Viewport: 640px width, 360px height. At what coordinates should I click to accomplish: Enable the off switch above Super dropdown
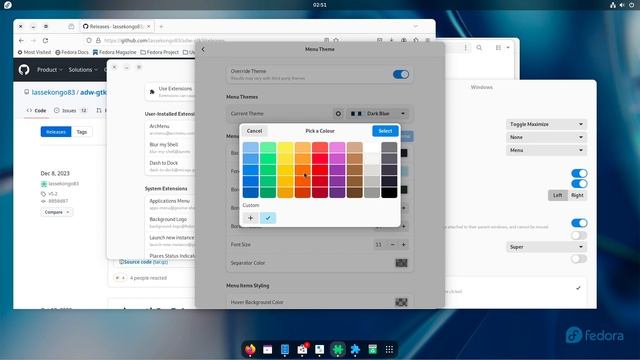point(579,235)
